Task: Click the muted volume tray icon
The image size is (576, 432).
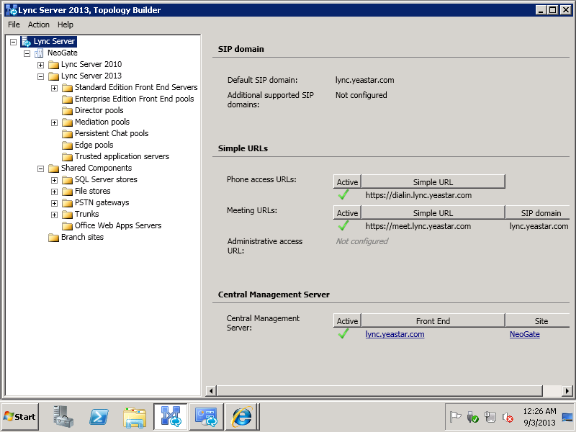Action: click(x=508, y=417)
